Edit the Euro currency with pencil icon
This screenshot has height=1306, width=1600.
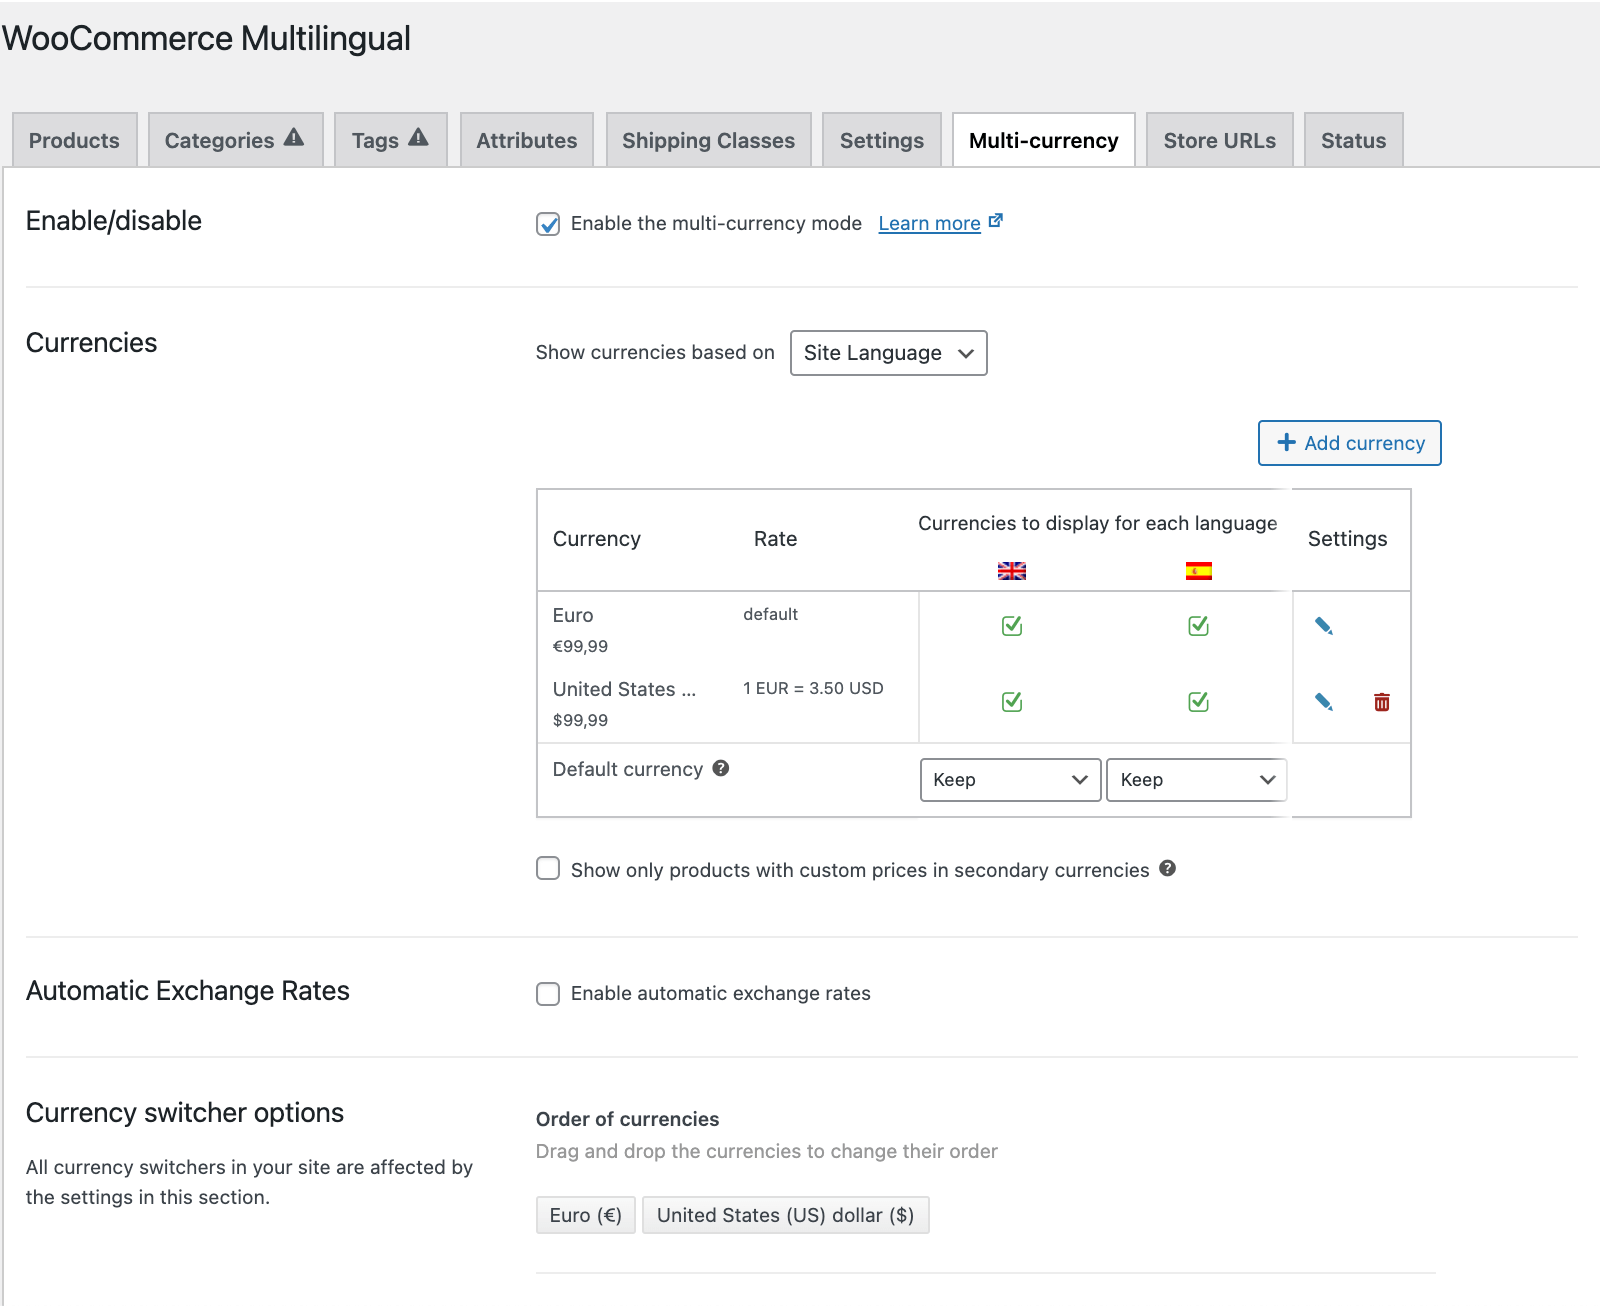[x=1324, y=626]
